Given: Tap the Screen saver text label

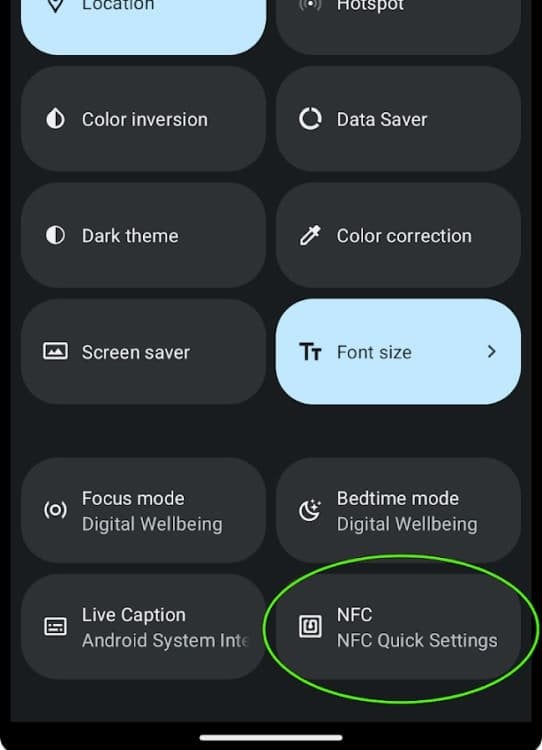Looking at the screenshot, I should (x=136, y=353).
